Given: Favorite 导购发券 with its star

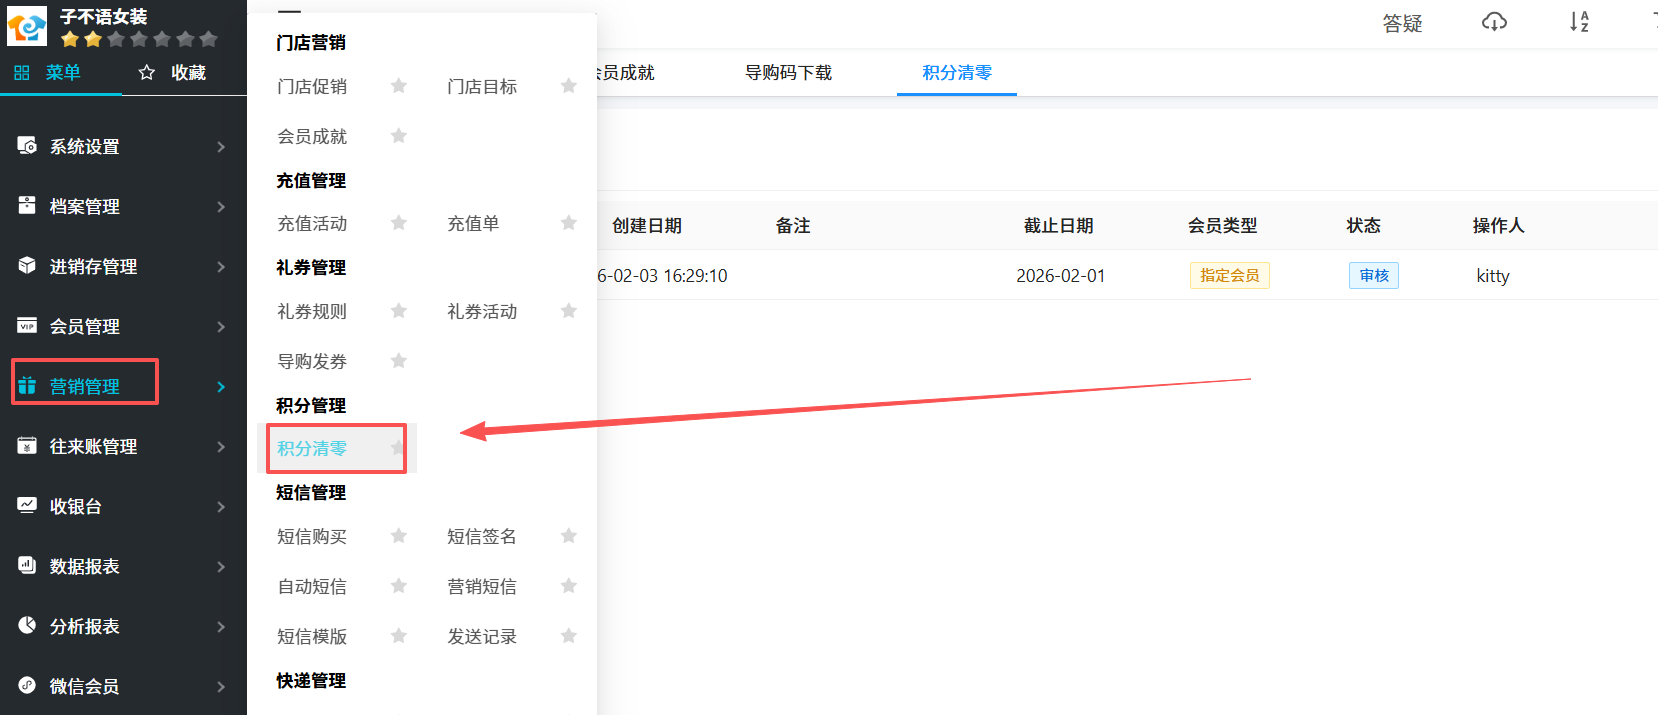Looking at the screenshot, I should [x=399, y=361].
